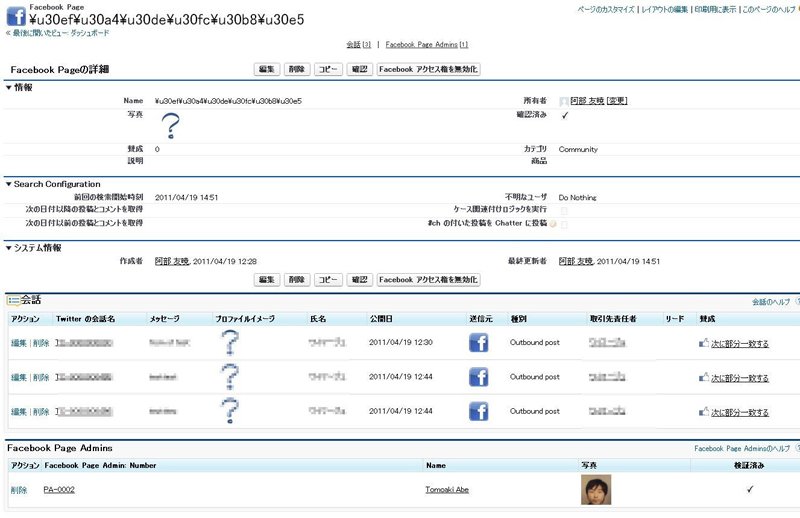Sort by the Twitter の会話名 column header
Screen dimensions: 800x518
coord(85,319)
